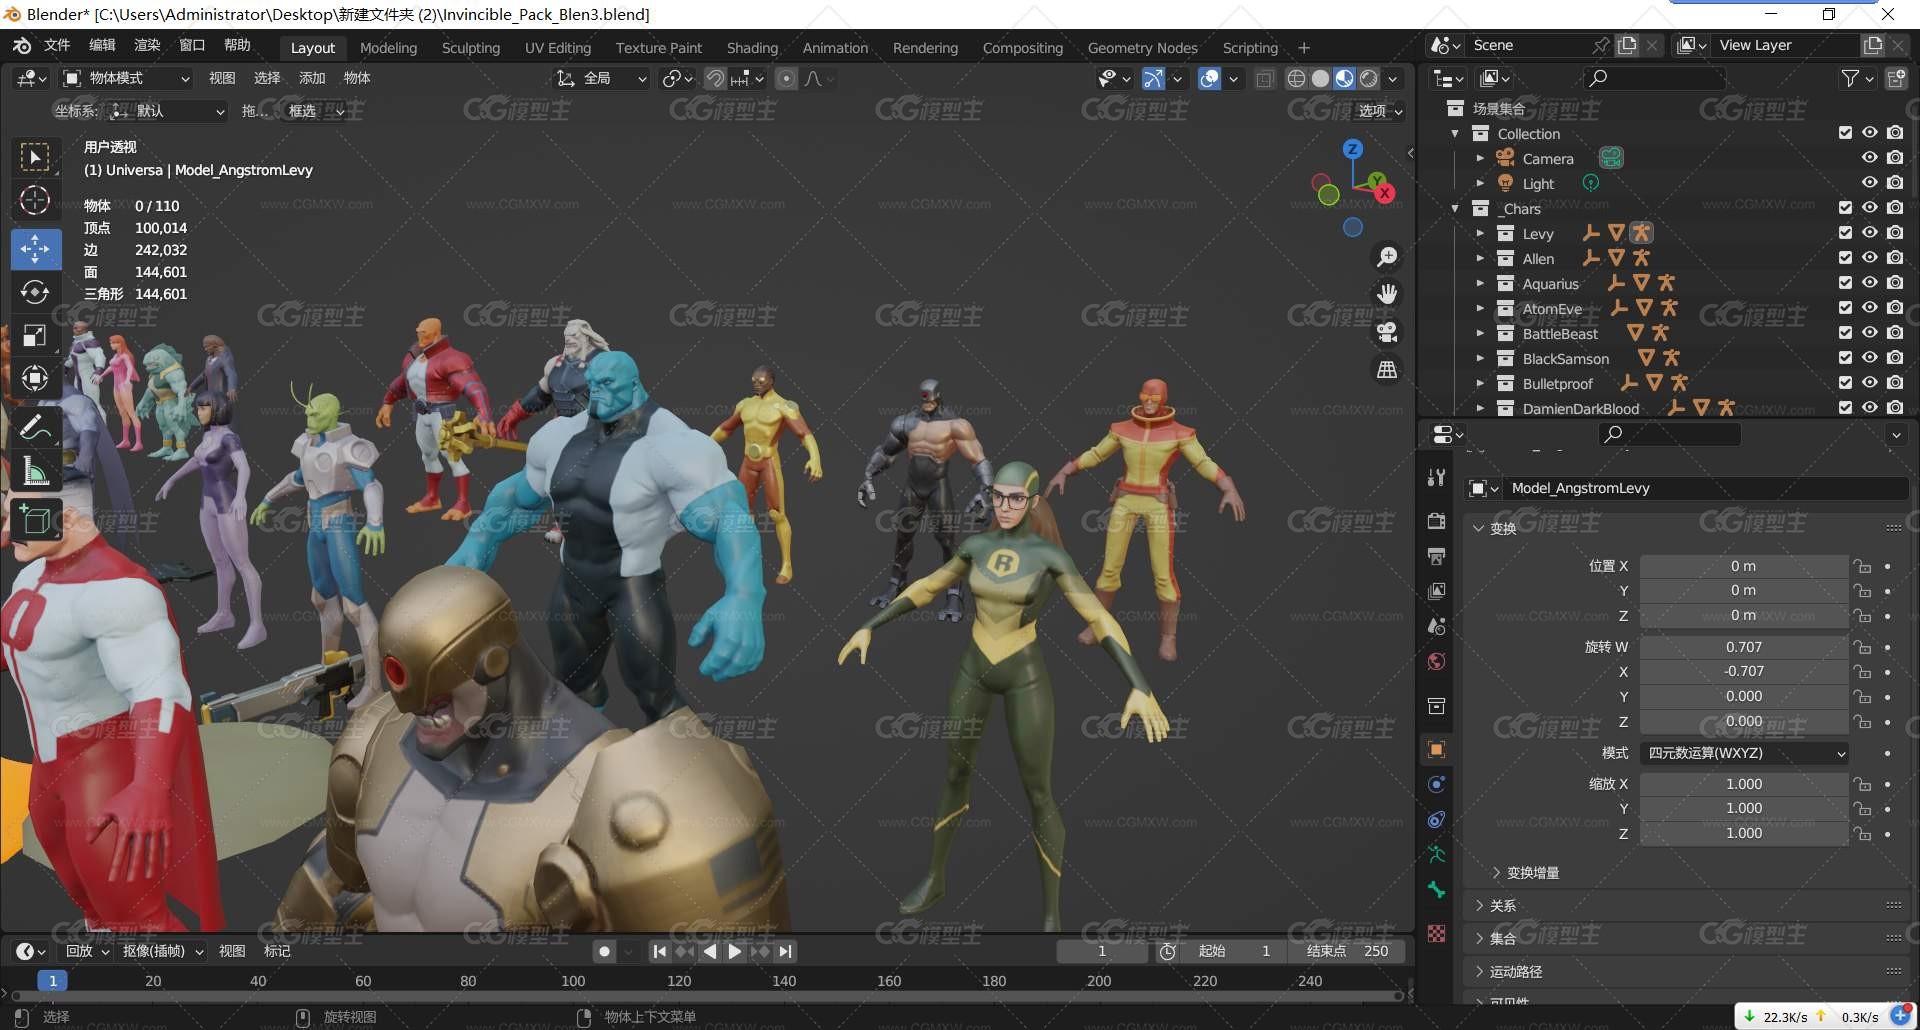This screenshot has height=1030, width=1920.
Task: Toggle X-ray mode in viewport header
Action: tap(1265, 78)
